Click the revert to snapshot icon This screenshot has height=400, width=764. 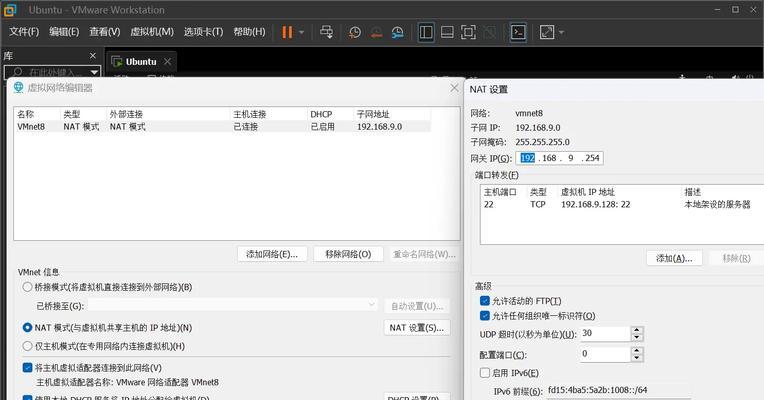pos(376,33)
